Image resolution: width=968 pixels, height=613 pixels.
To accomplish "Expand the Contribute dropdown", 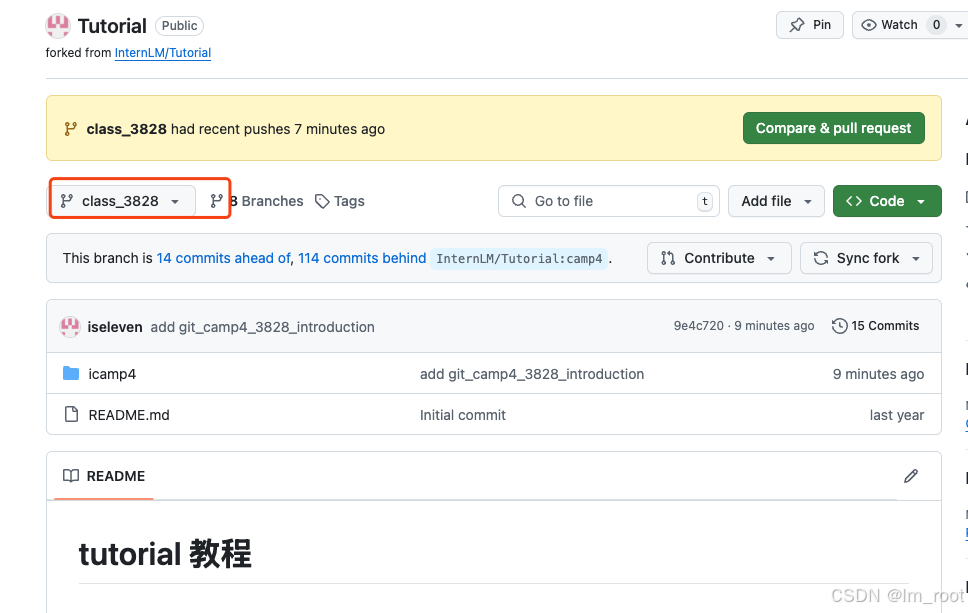I will (x=719, y=258).
